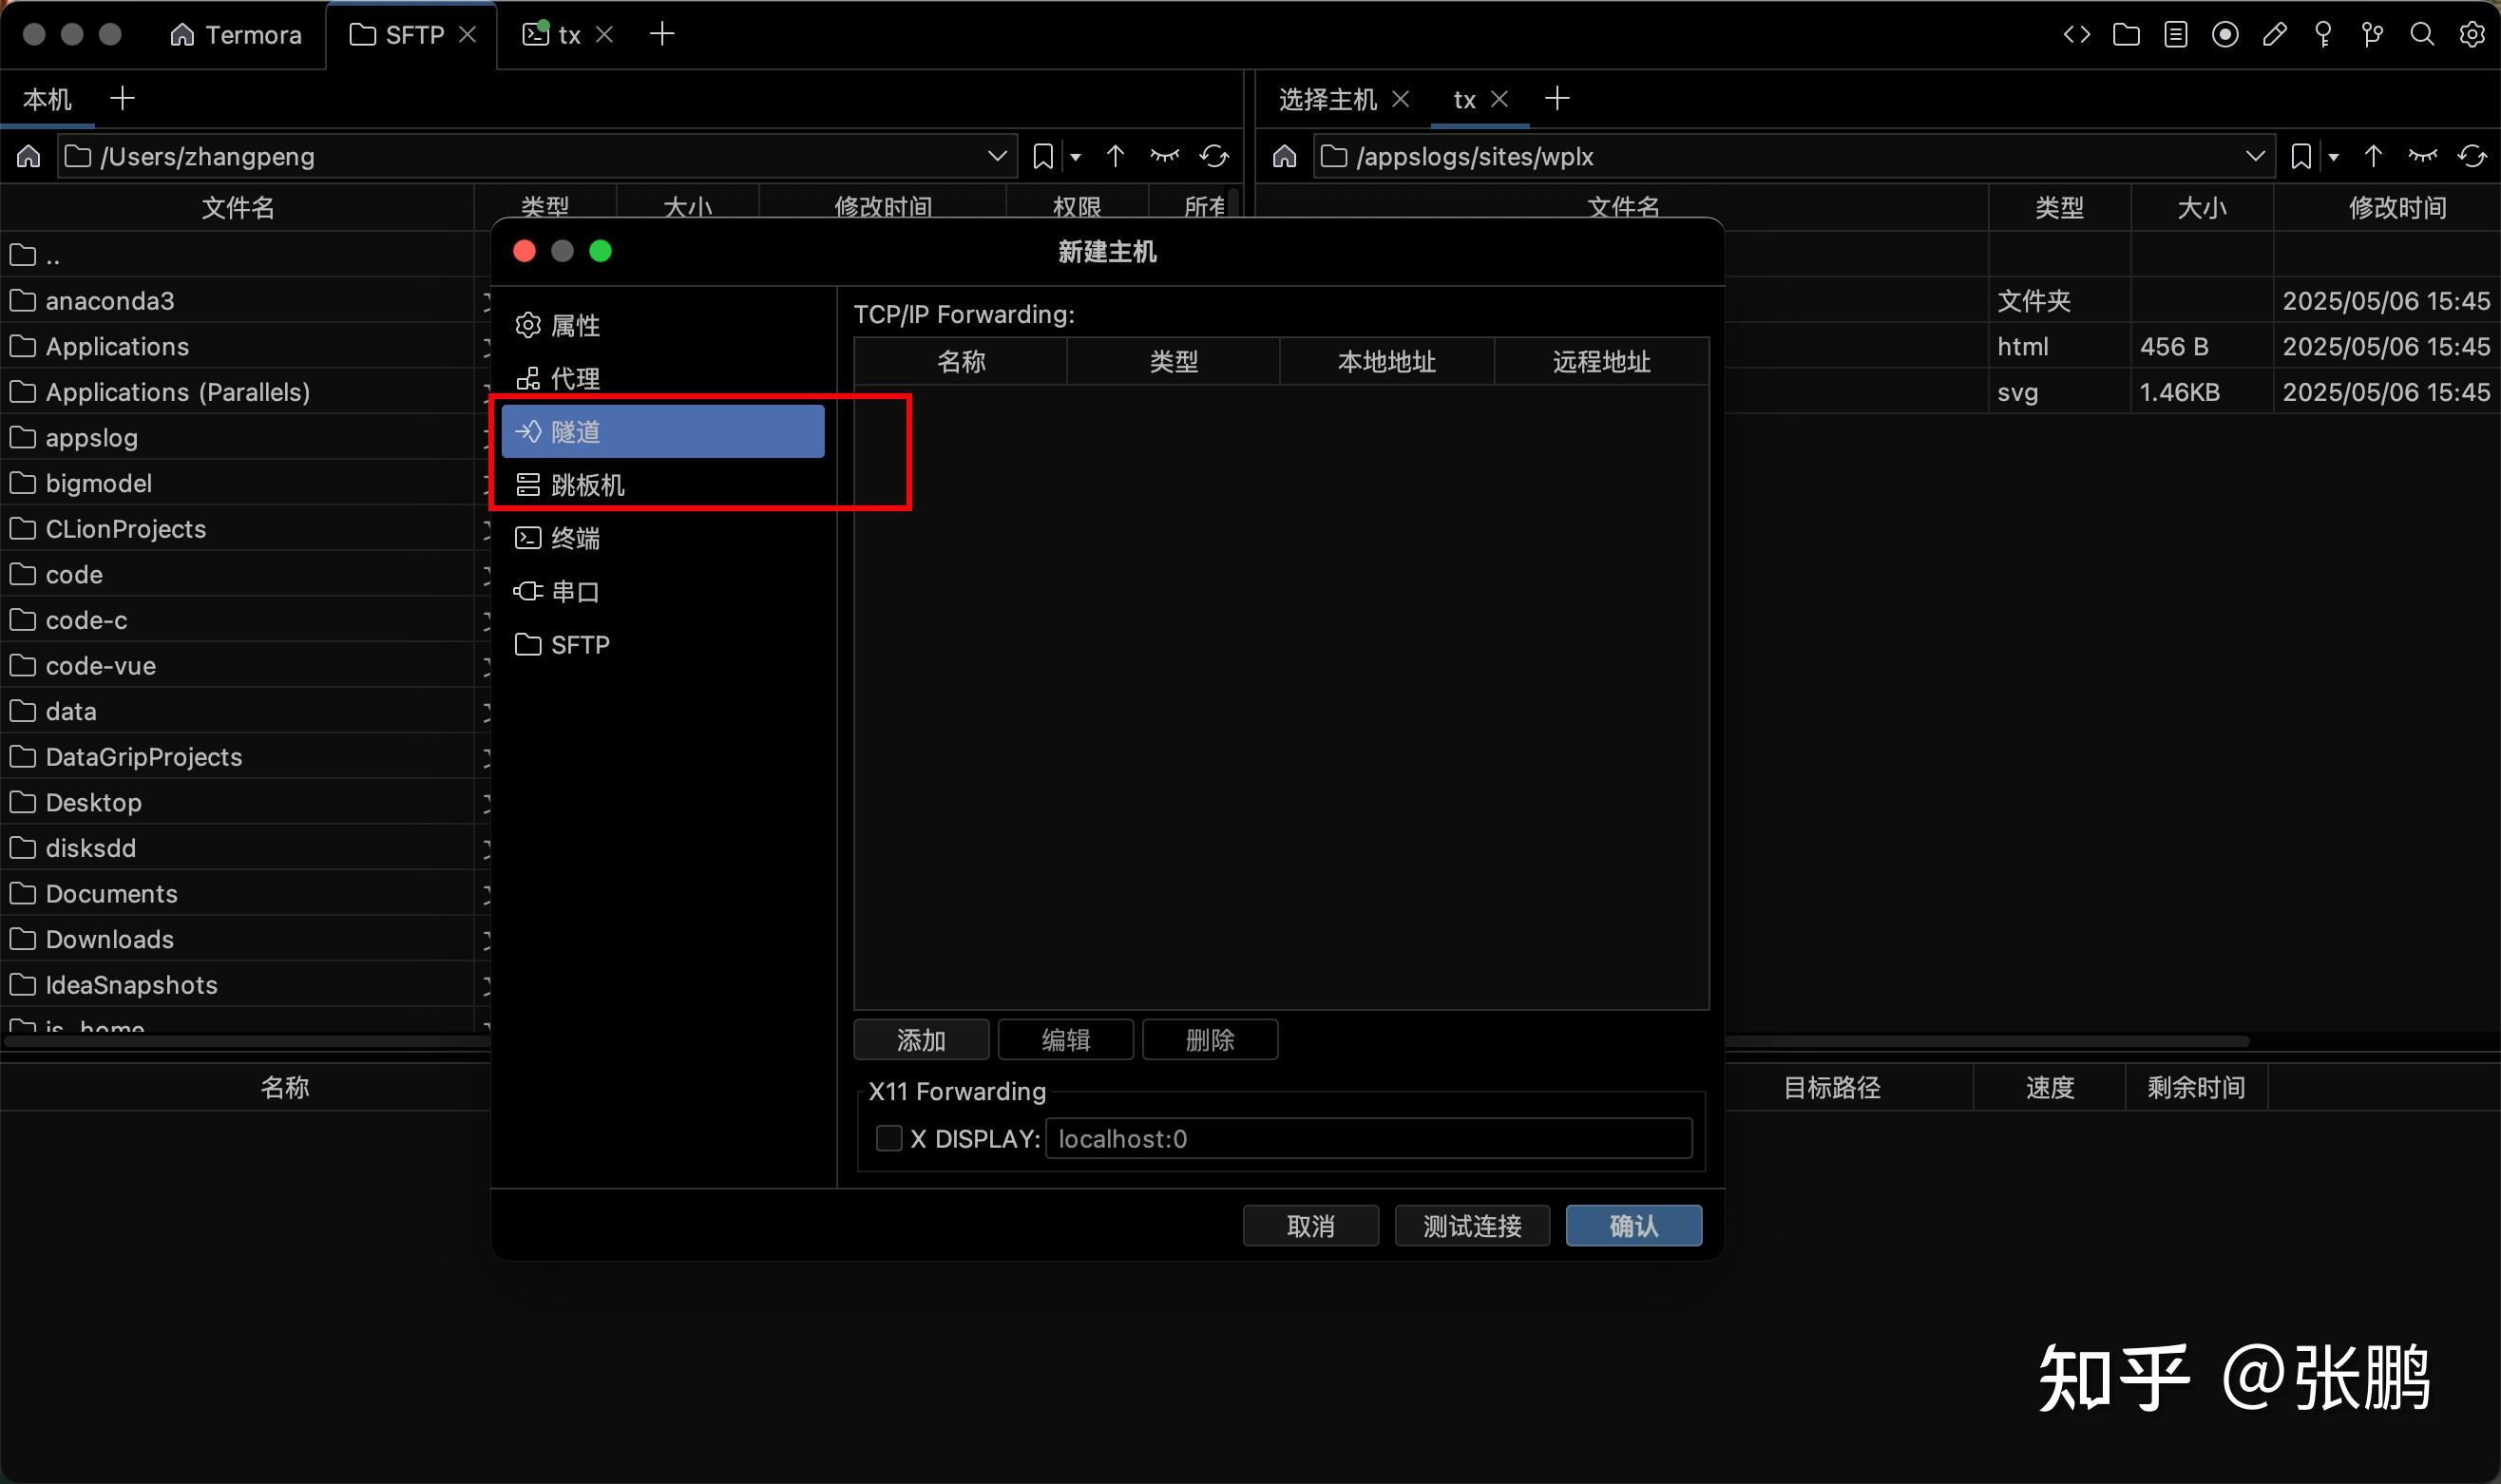Click the 测试连接 button
The height and width of the screenshot is (1484, 2501).
tap(1471, 1225)
